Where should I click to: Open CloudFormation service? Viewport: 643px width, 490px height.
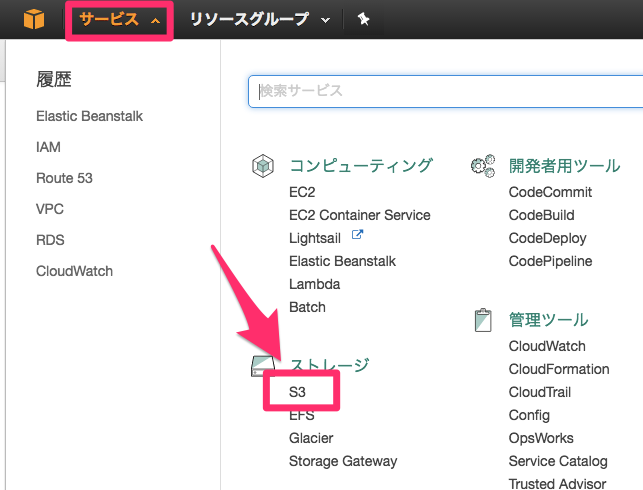click(x=559, y=369)
